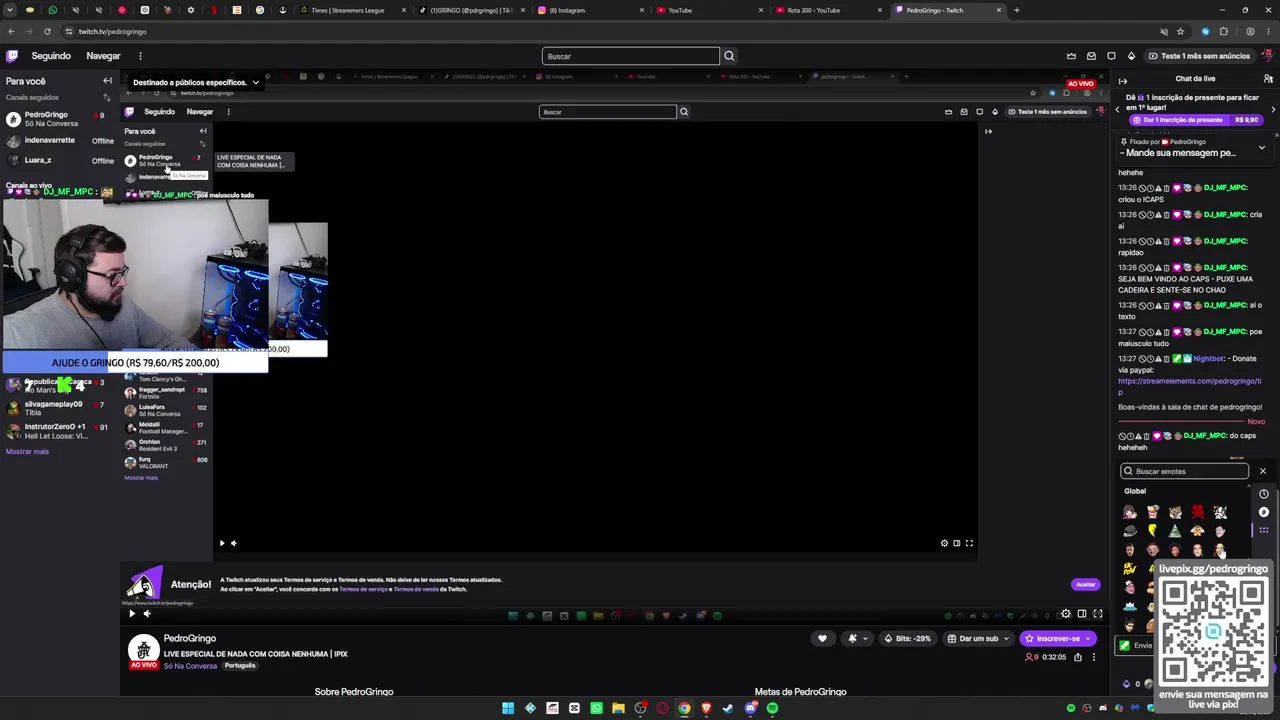Image resolution: width=1280 pixels, height=720 pixels.
Task: Close the emote picker
Action: [1262, 471]
